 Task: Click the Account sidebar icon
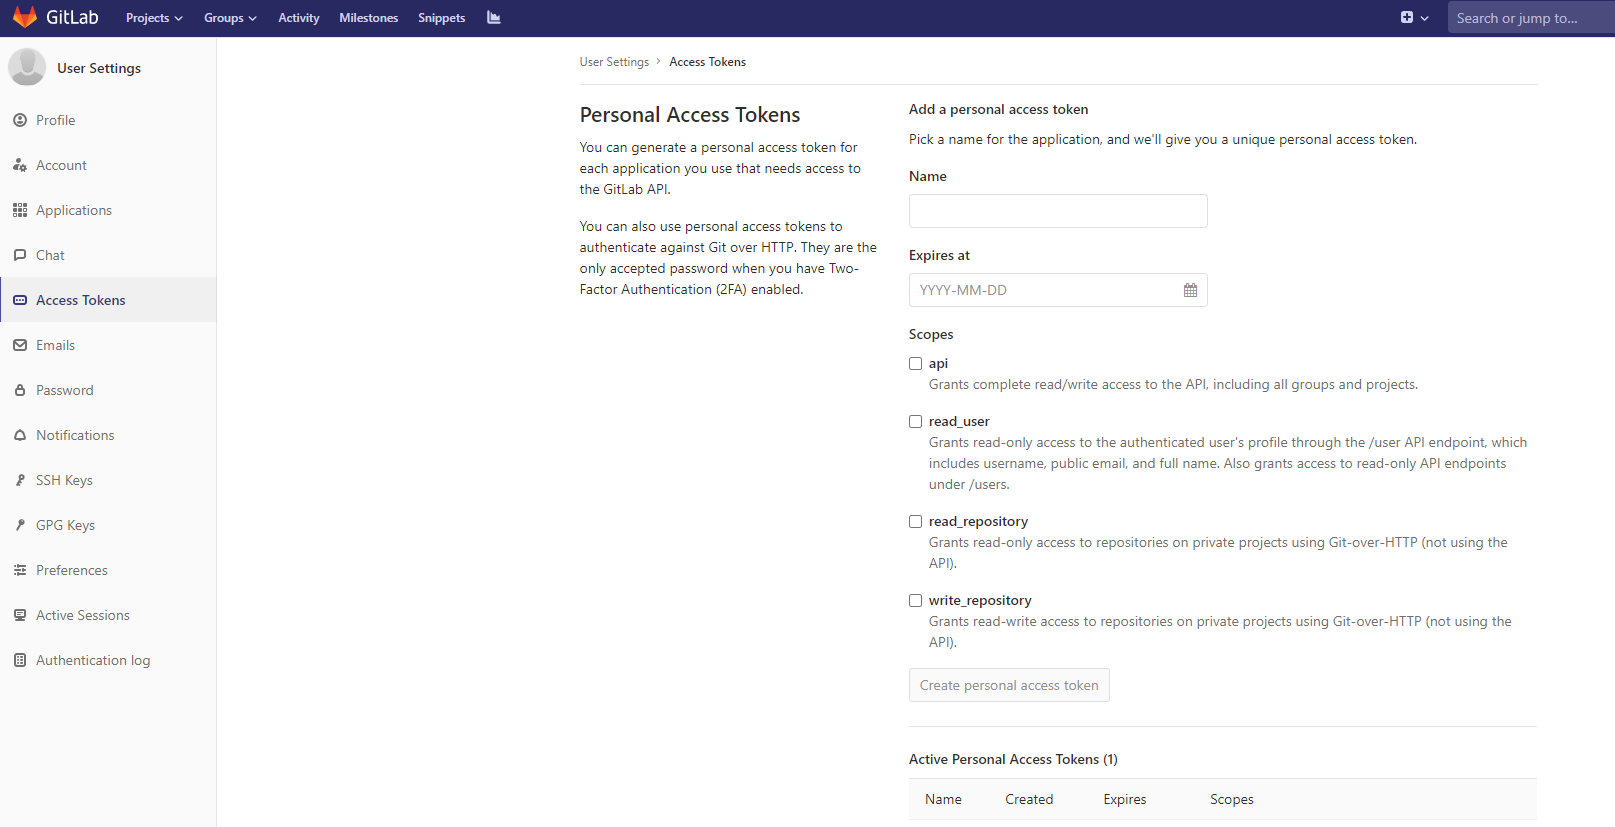point(20,165)
